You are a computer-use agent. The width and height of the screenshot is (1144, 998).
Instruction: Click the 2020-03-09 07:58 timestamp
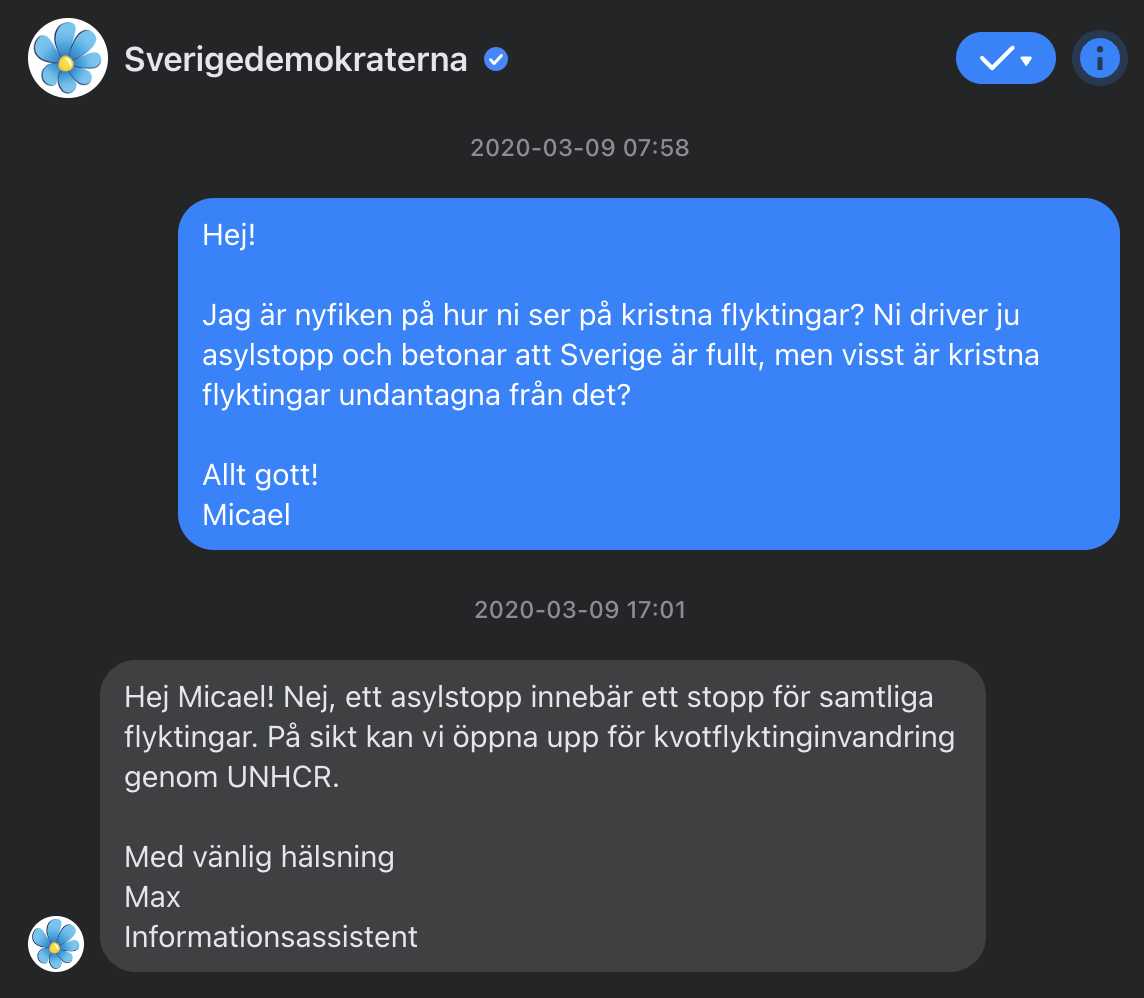click(x=580, y=149)
